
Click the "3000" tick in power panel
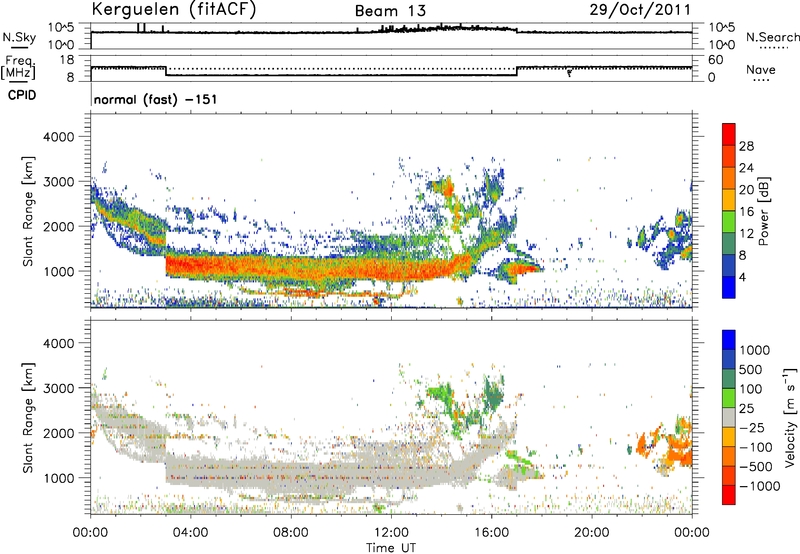tap(58, 182)
